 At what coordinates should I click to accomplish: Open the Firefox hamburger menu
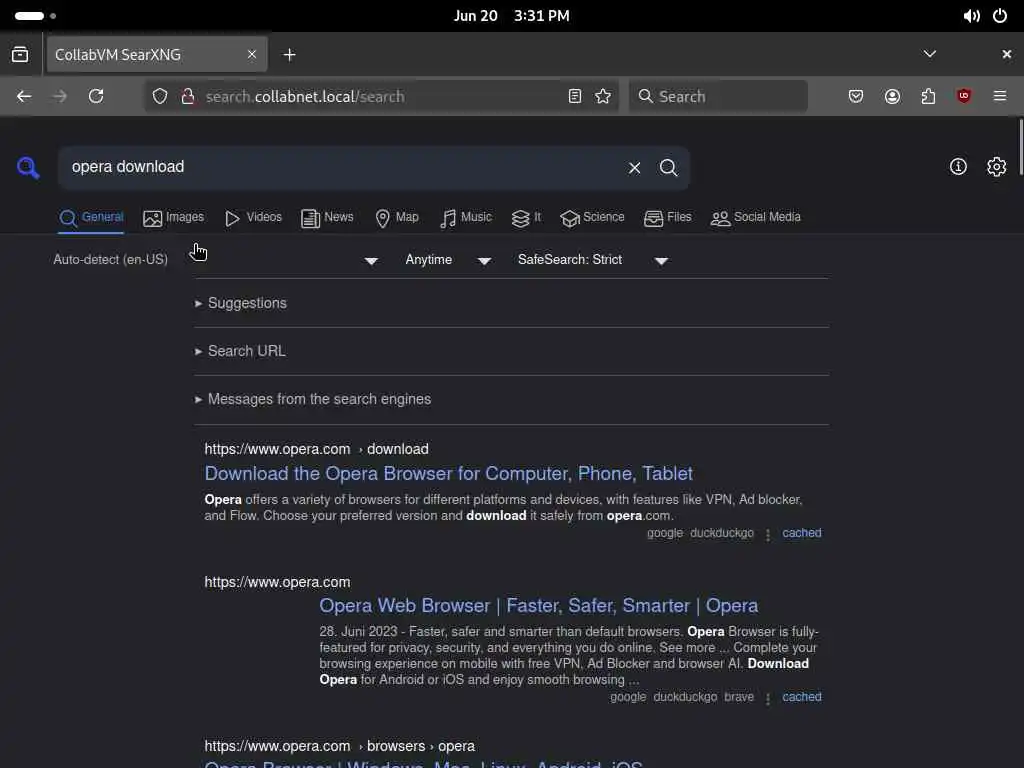pos(1000,97)
